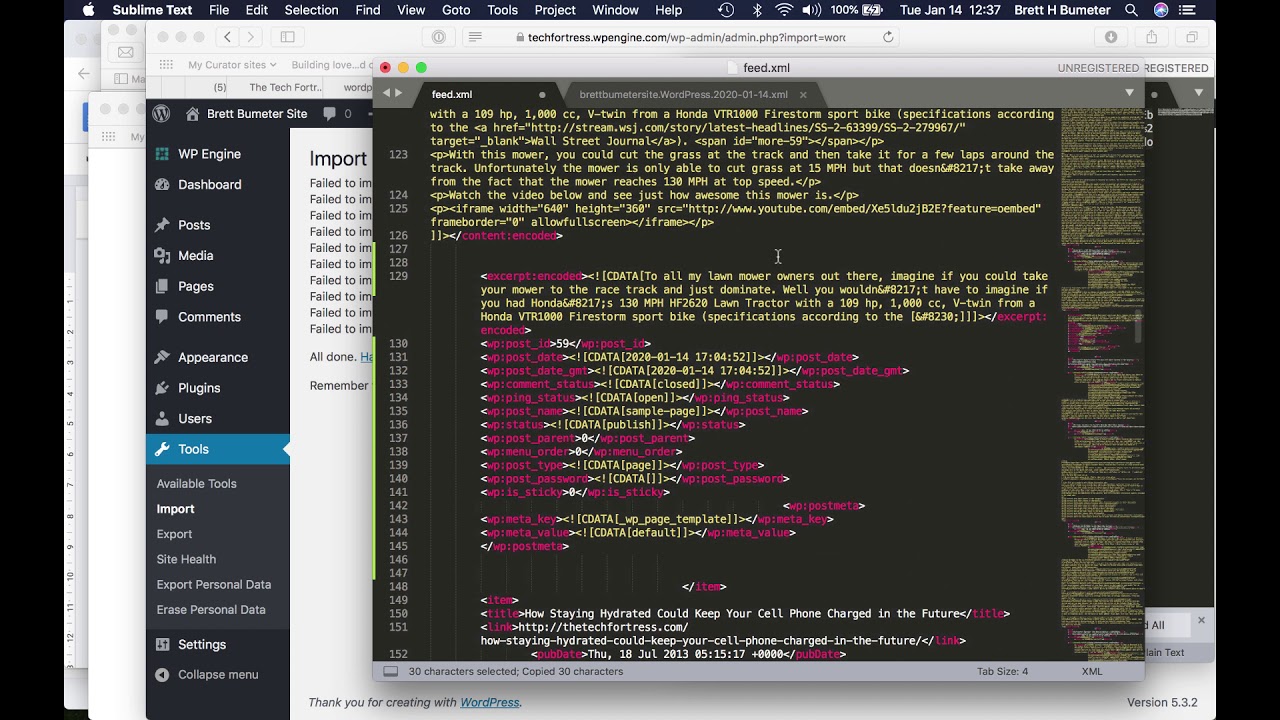Toggle the Sublime Text side bar icon
This screenshot has height=720, width=1280.
391,672
